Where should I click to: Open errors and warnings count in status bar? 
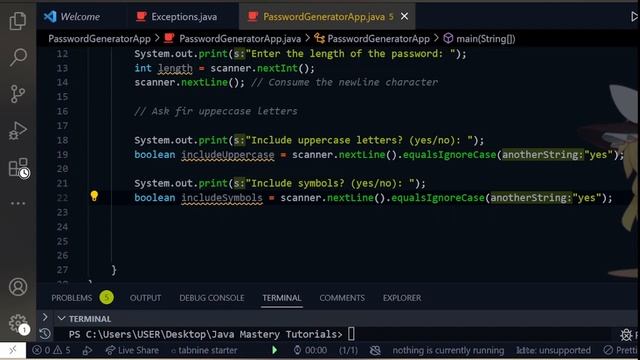(x=51, y=350)
